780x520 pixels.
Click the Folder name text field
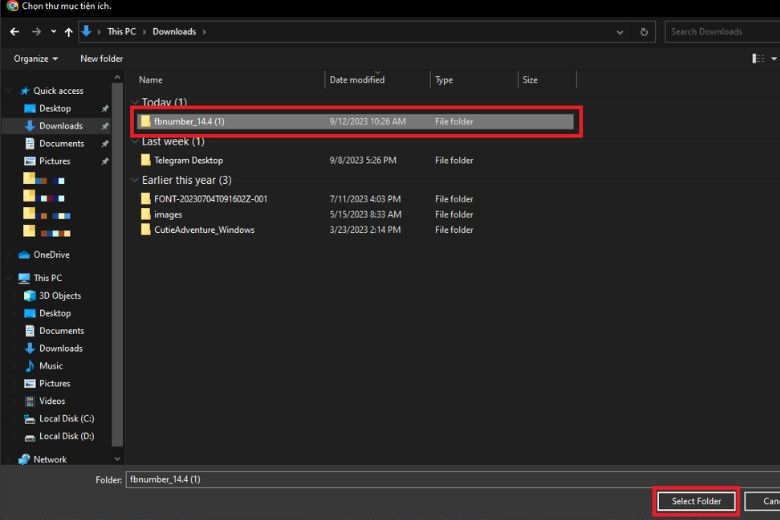tap(450, 480)
